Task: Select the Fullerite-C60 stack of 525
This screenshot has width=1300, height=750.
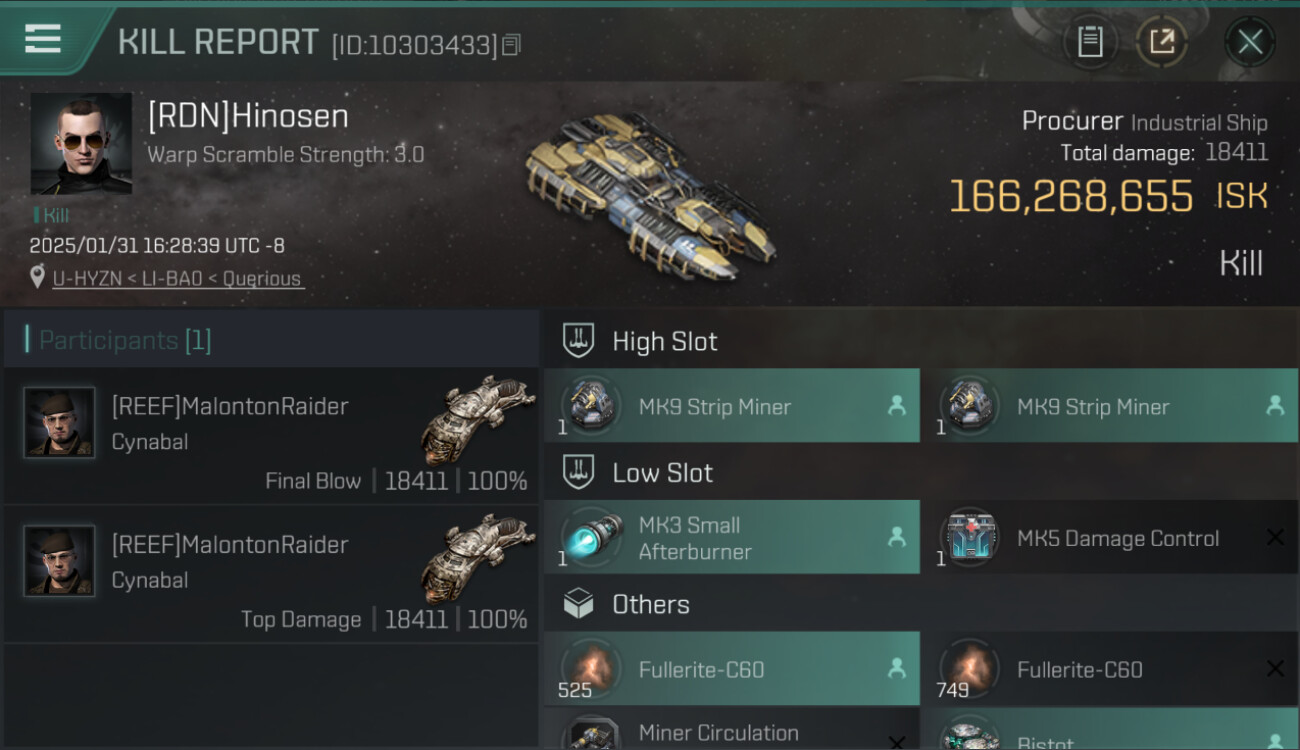Action: click(732, 669)
